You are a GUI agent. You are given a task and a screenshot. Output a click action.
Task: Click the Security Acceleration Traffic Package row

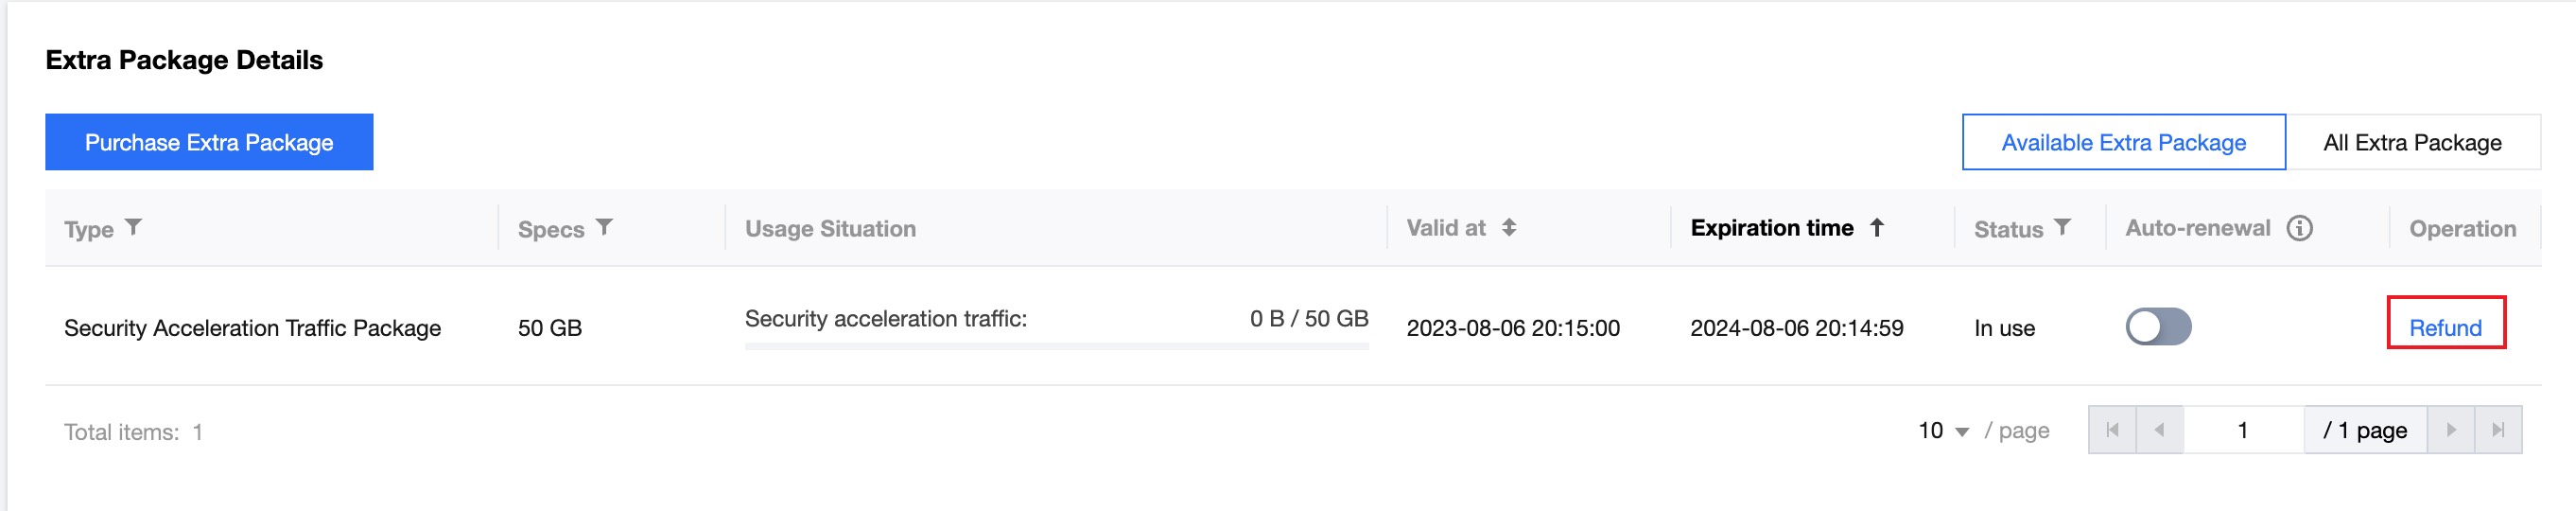point(252,328)
